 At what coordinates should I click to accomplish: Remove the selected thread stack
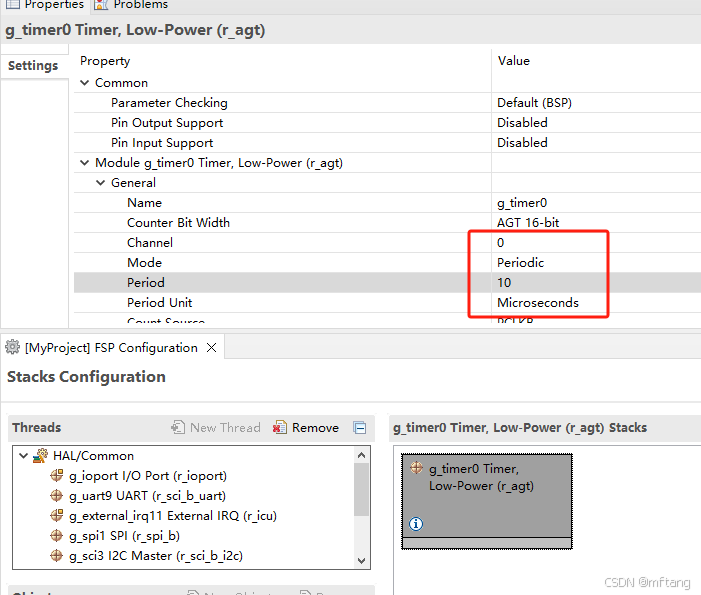(306, 427)
